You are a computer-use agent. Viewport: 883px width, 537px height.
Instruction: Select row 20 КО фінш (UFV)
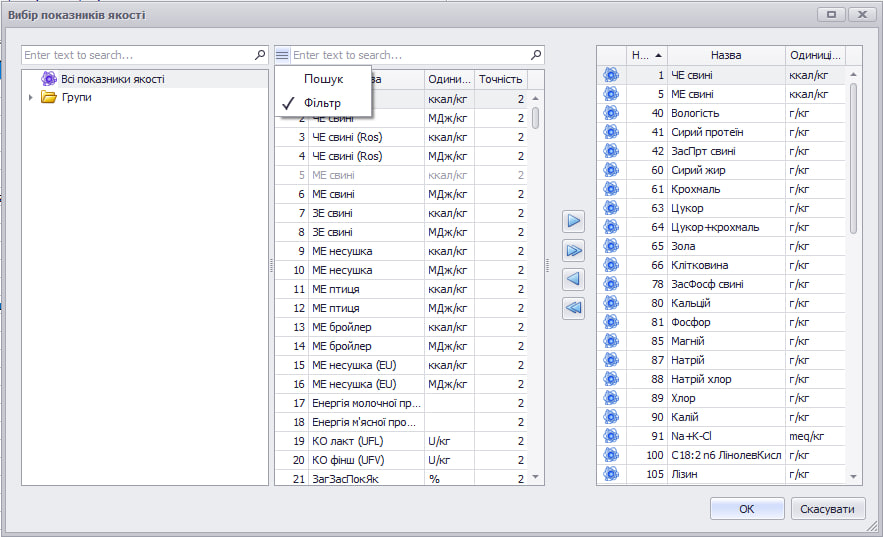point(402,460)
